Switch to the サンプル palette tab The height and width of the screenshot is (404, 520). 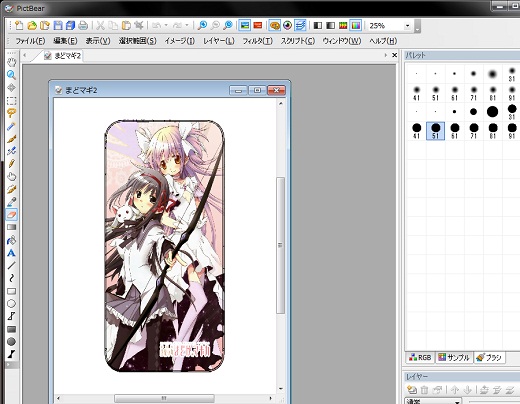(455, 358)
